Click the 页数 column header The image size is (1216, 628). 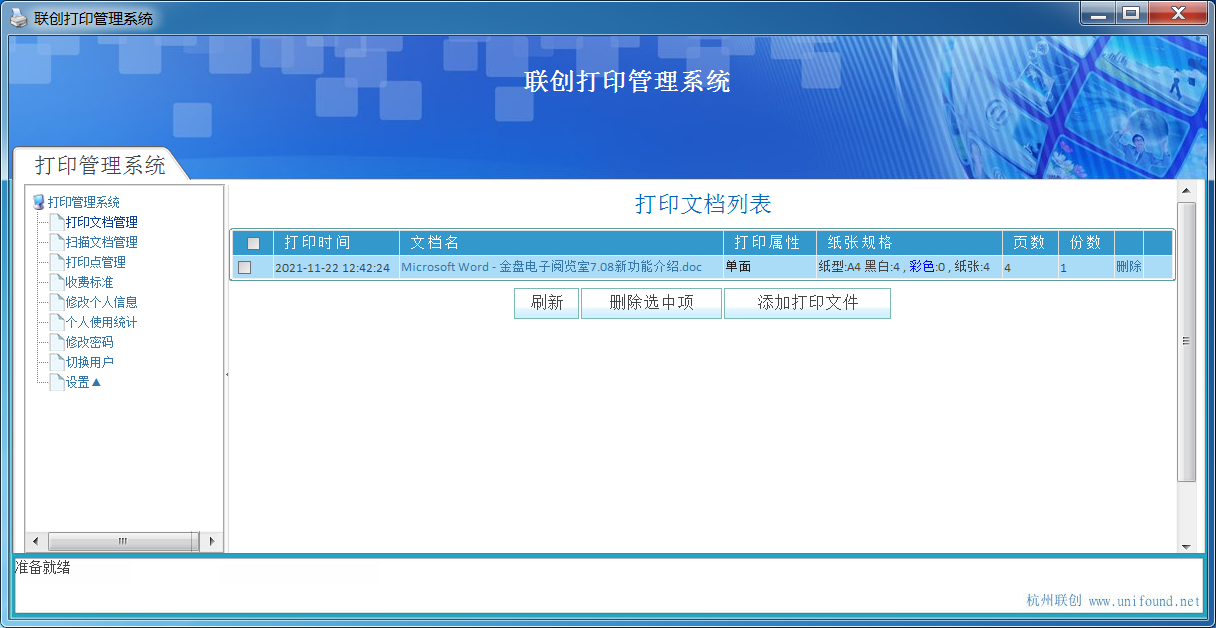[1029, 243]
